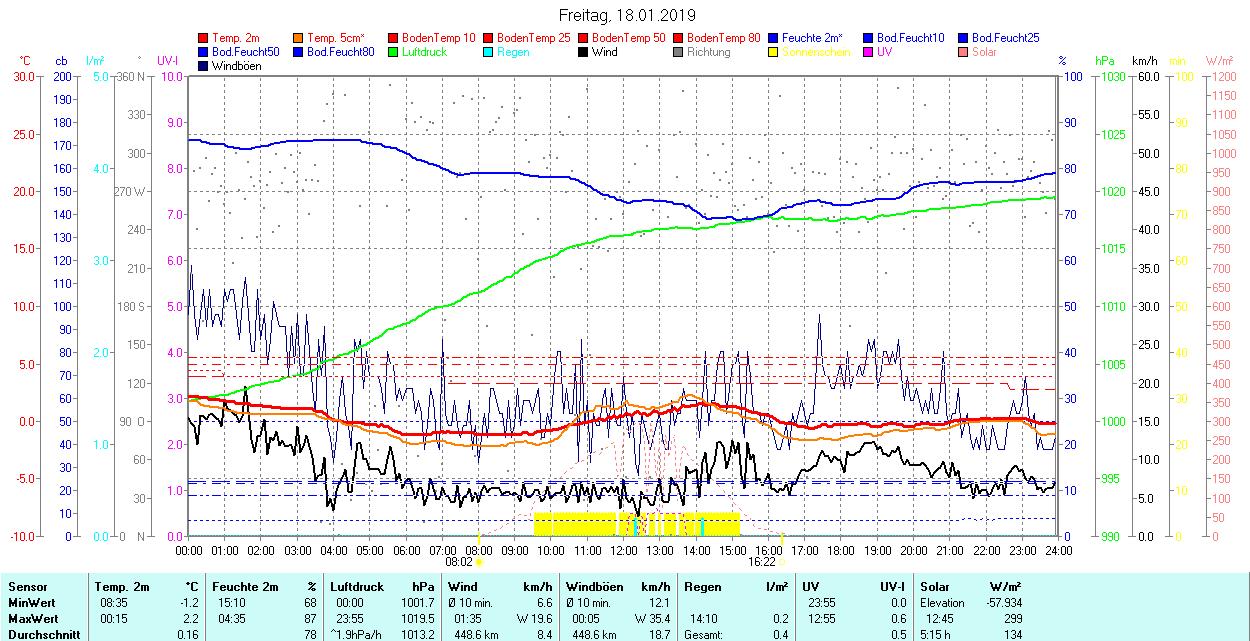Click the cyan Regen legend square
Viewport: 1250px width, 641px height.
489,52
